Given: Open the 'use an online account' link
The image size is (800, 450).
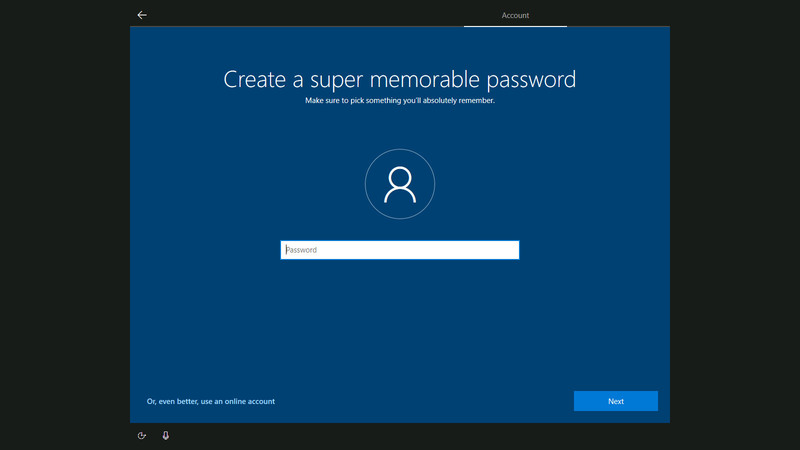Looking at the screenshot, I should (x=249, y=402).
